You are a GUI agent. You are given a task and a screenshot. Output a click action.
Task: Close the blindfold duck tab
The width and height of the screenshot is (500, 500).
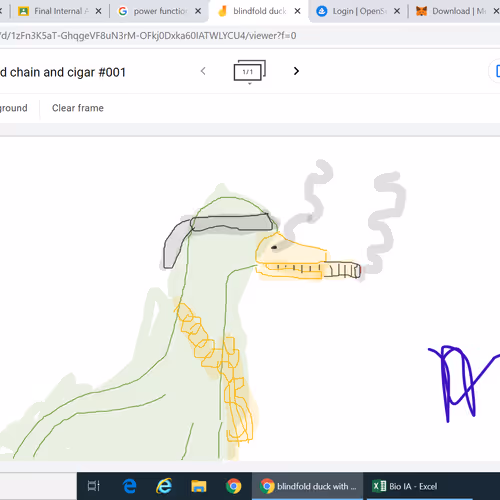[297, 11]
